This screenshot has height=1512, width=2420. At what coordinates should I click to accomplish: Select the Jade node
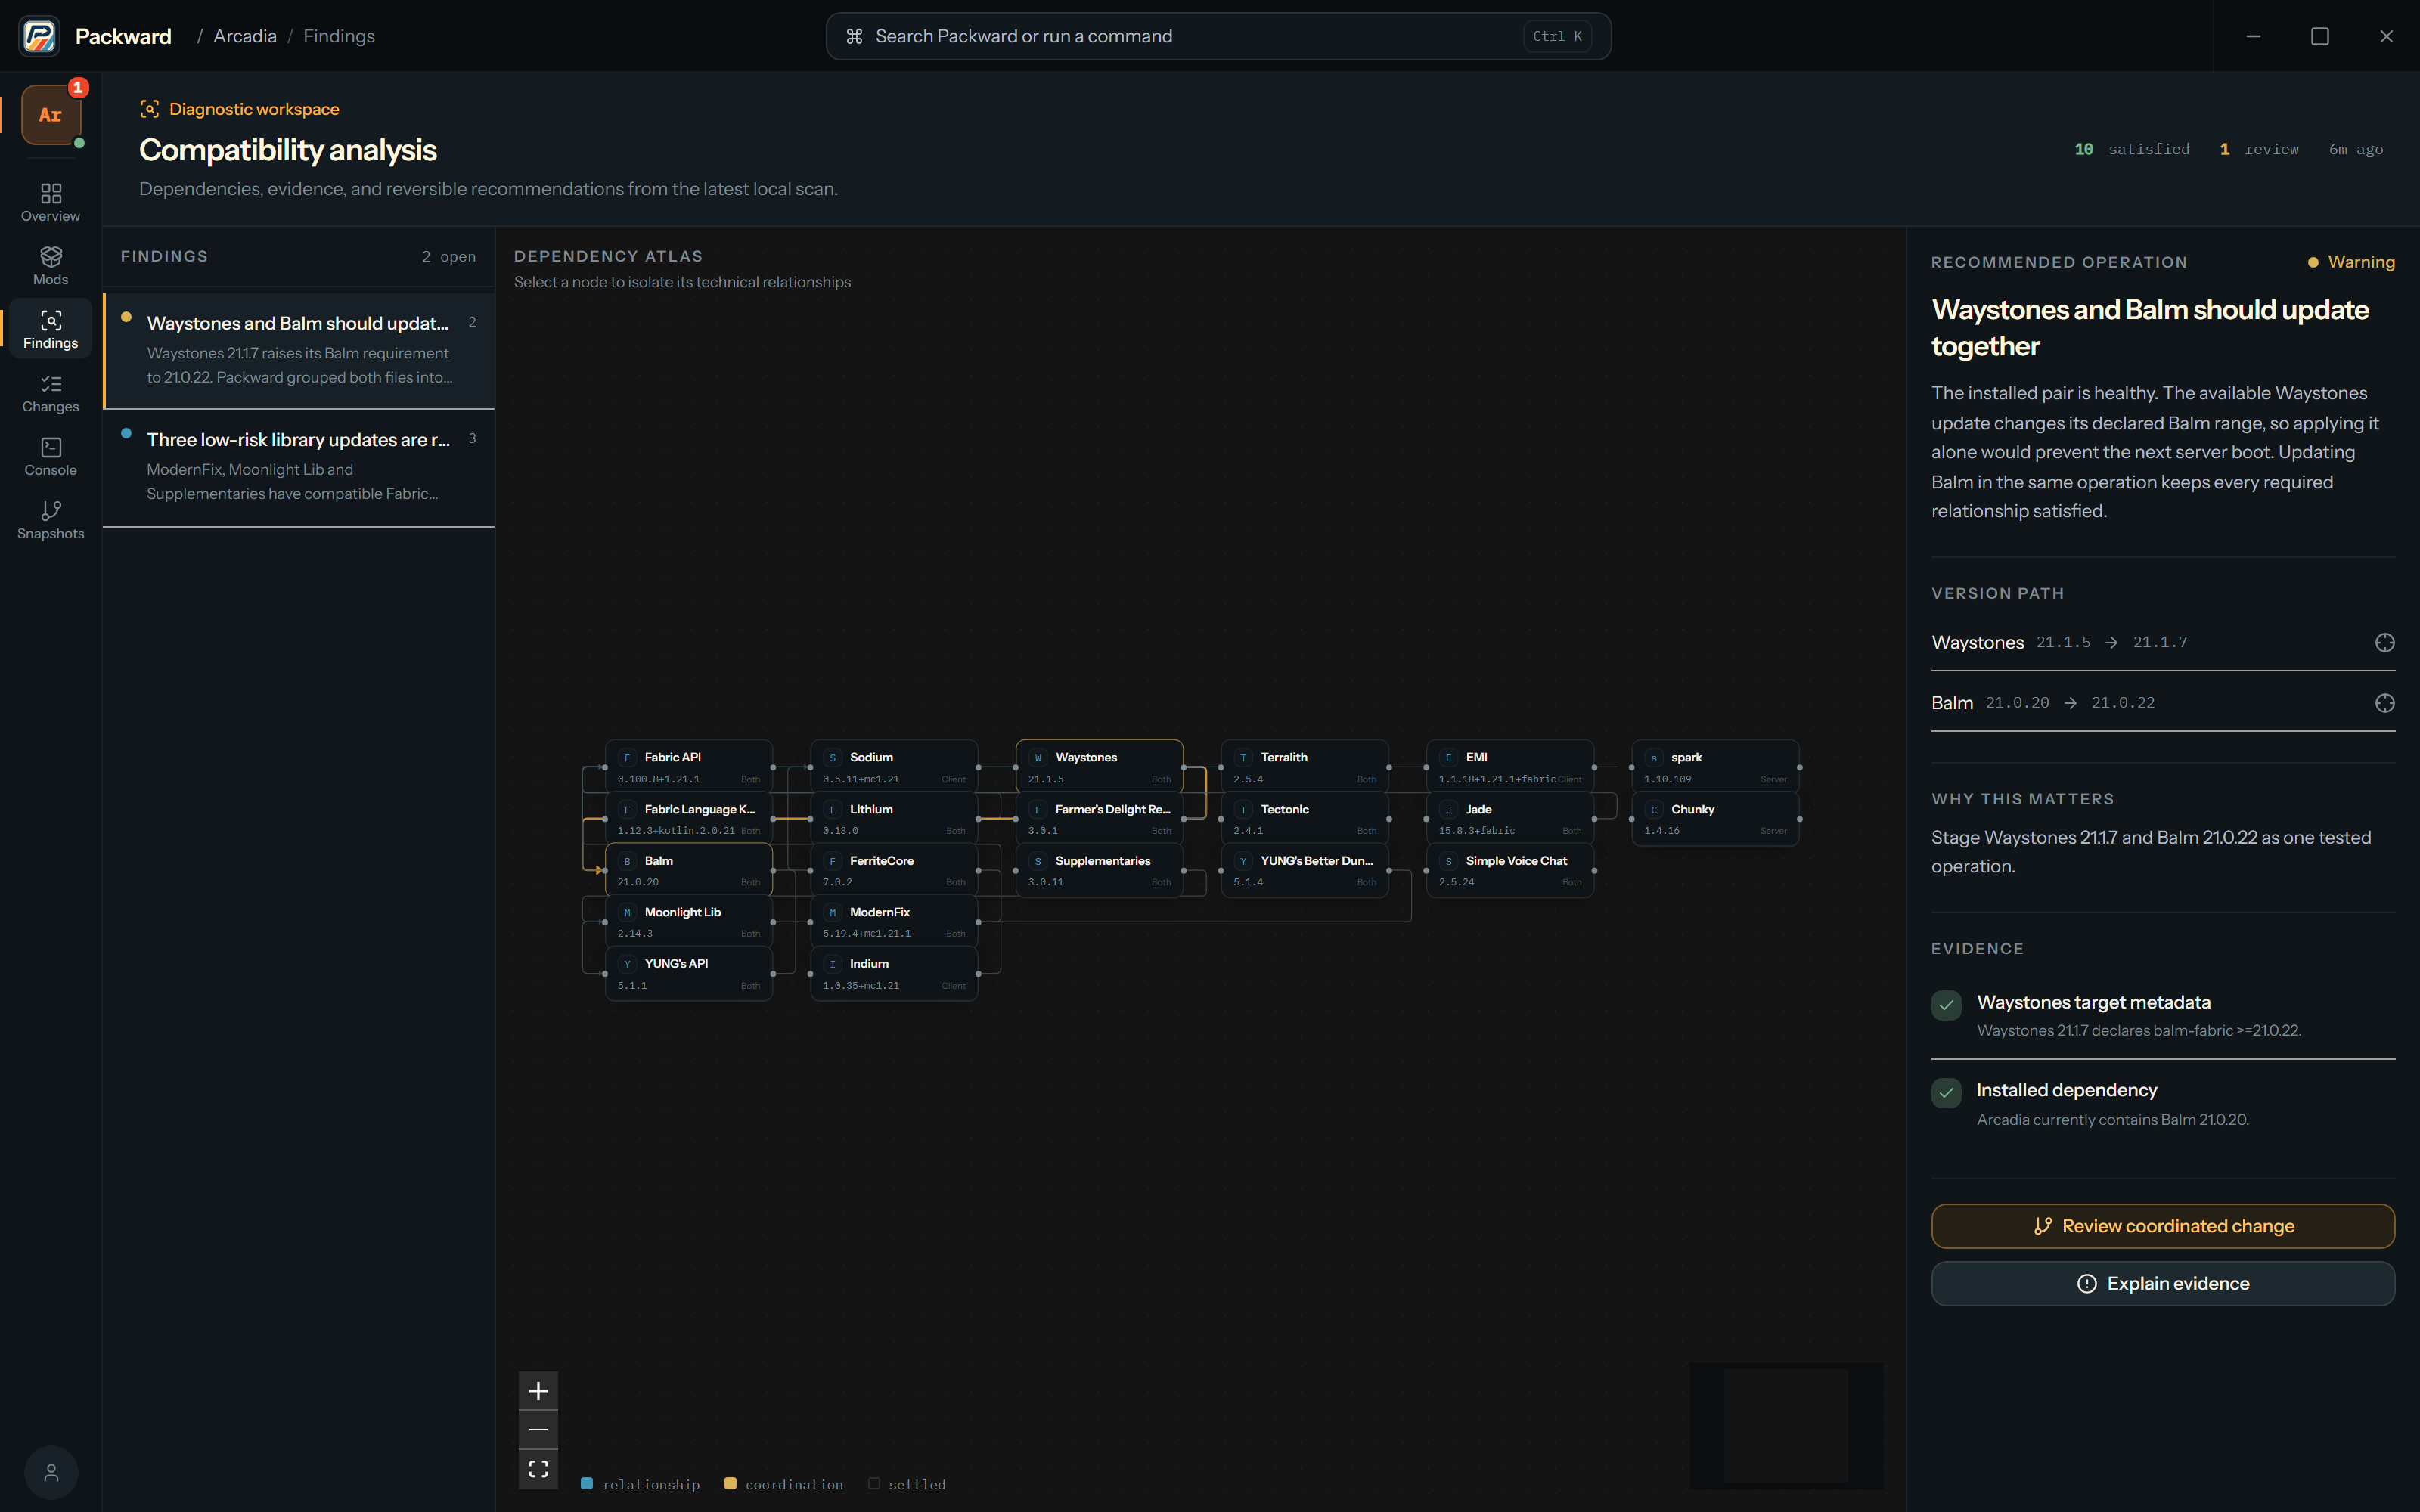1510,819
